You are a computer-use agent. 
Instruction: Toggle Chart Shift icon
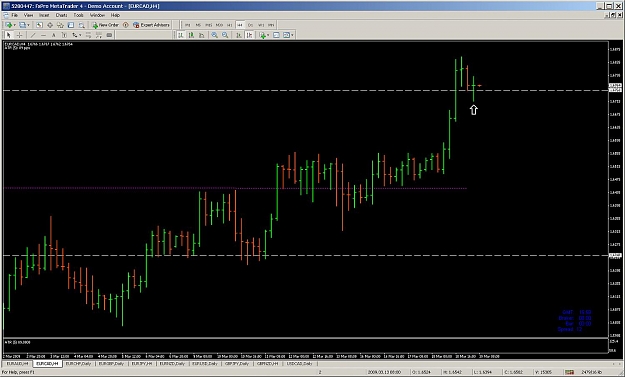250,35
